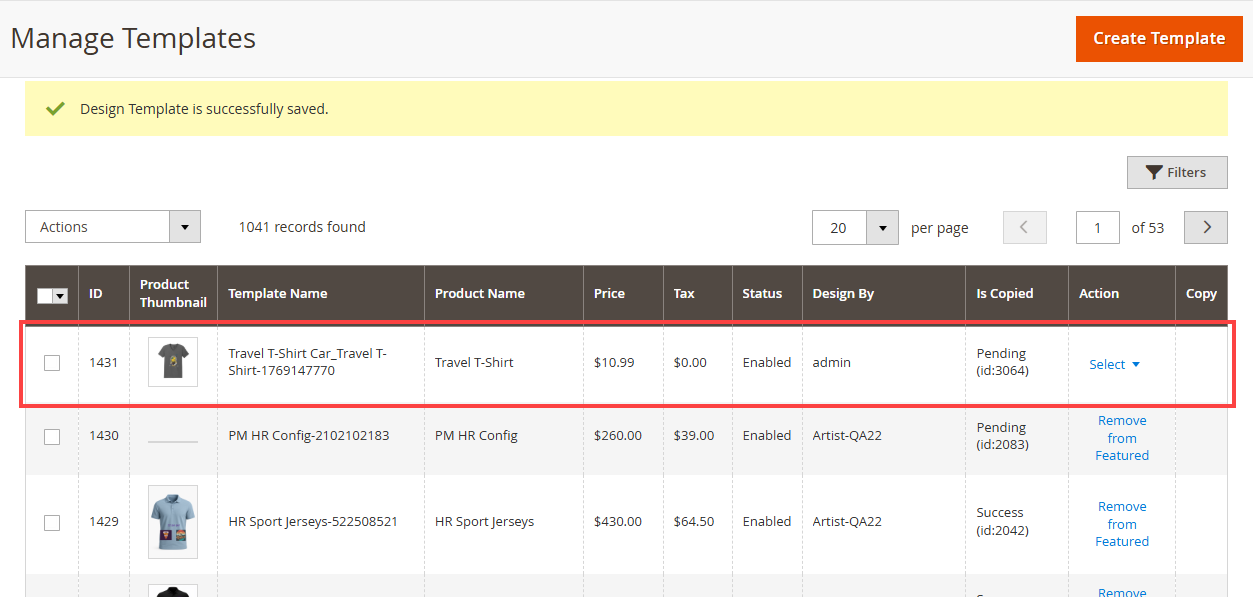The height and width of the screenshot is (597, 1253).
Task: Go to next page arrow
Action: point(1205,227)
